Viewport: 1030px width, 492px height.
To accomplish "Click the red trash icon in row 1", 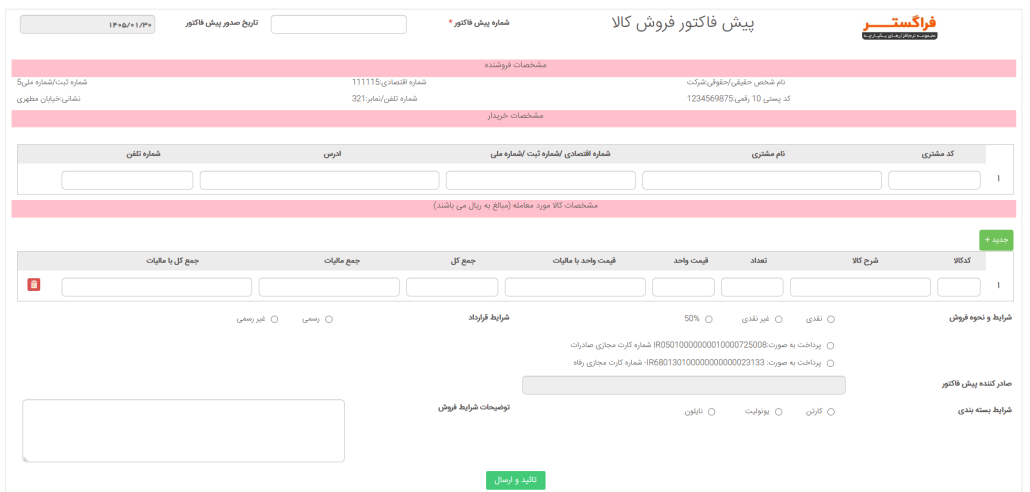I will pos(34,284).
